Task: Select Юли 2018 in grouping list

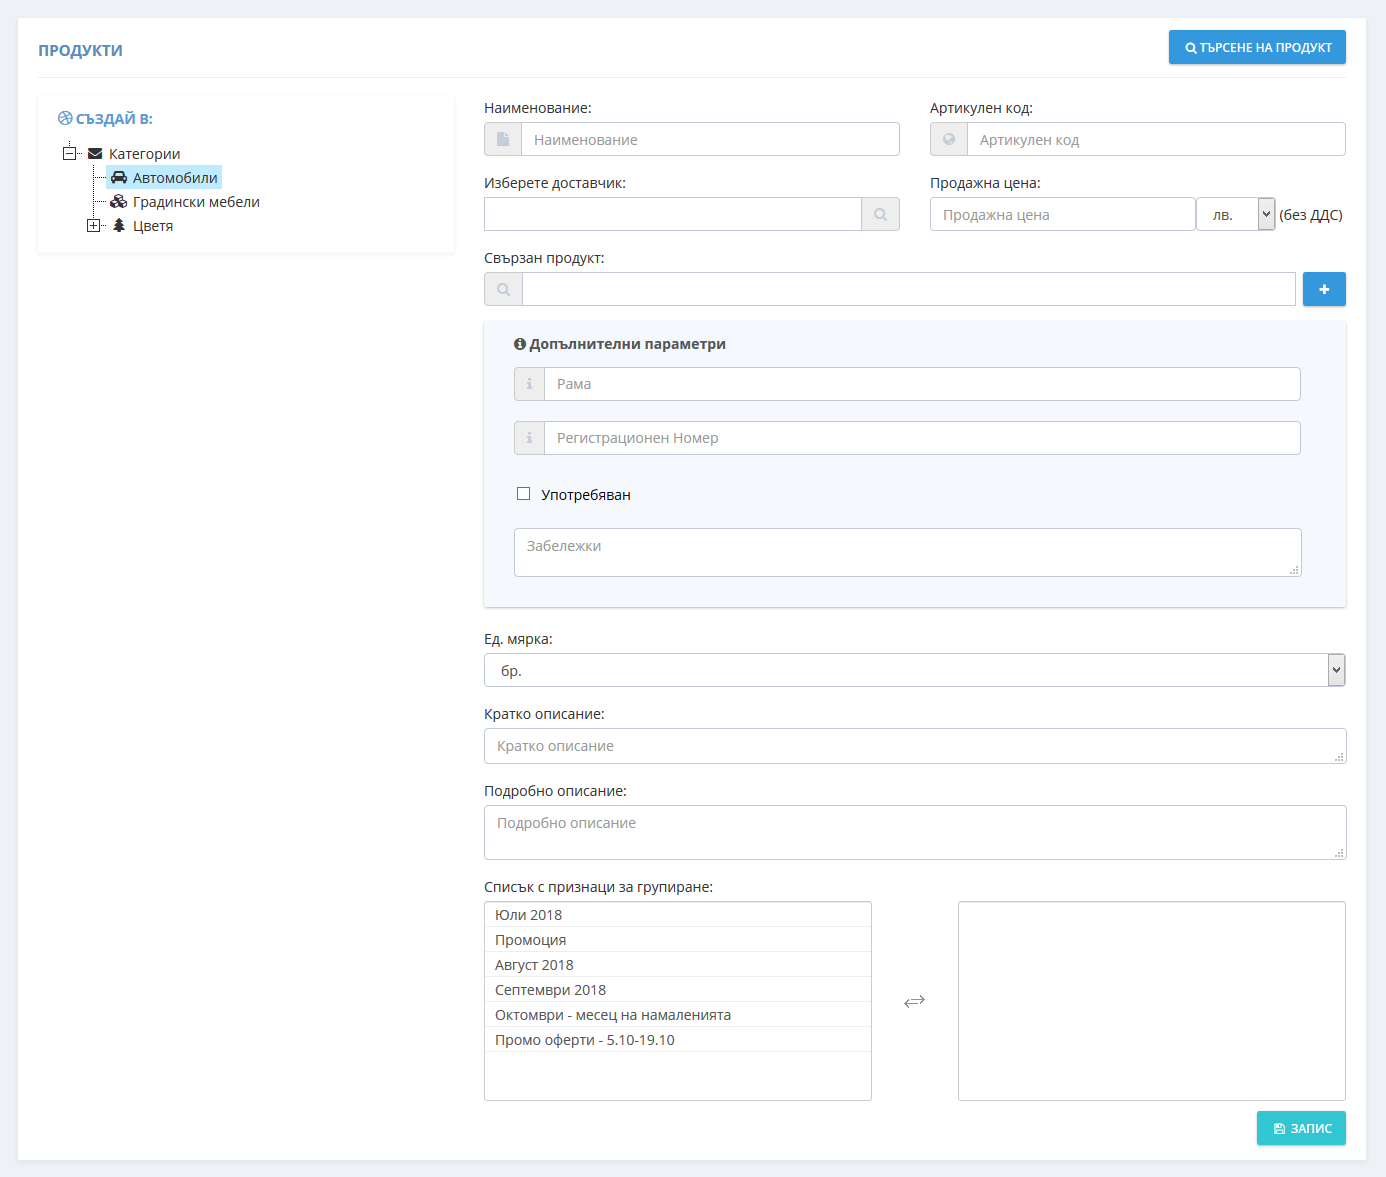Action: 678,915
